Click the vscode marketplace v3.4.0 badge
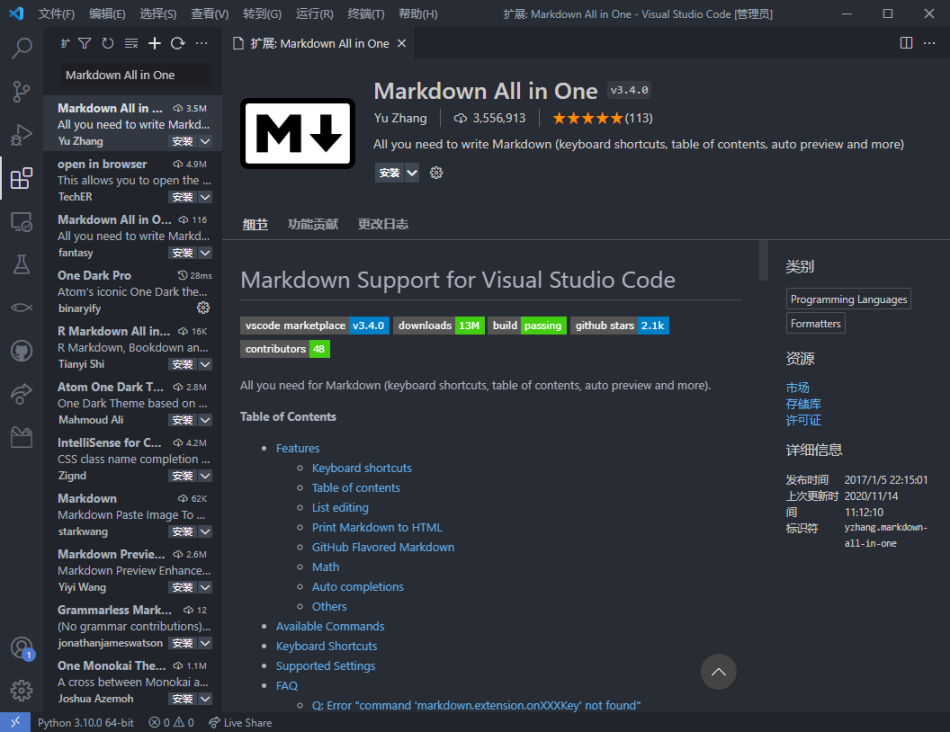The image size is (950, 732). tap(314, 325)
